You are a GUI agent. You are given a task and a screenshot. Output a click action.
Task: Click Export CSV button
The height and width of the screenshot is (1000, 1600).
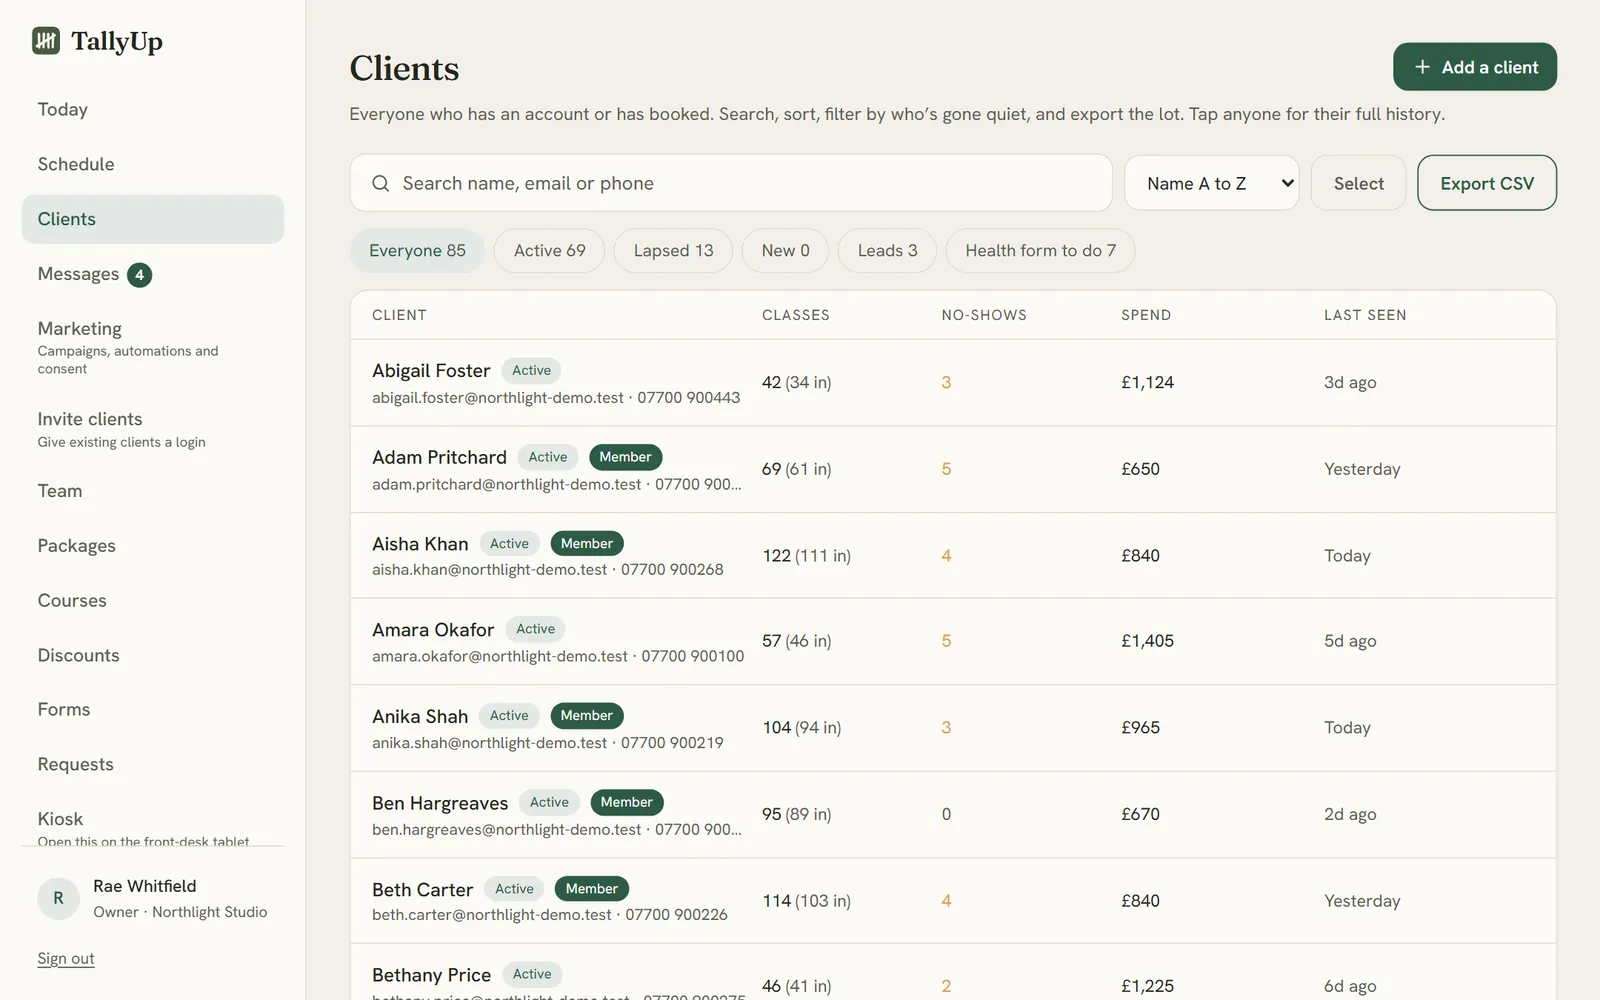[x=1487, y=183]
